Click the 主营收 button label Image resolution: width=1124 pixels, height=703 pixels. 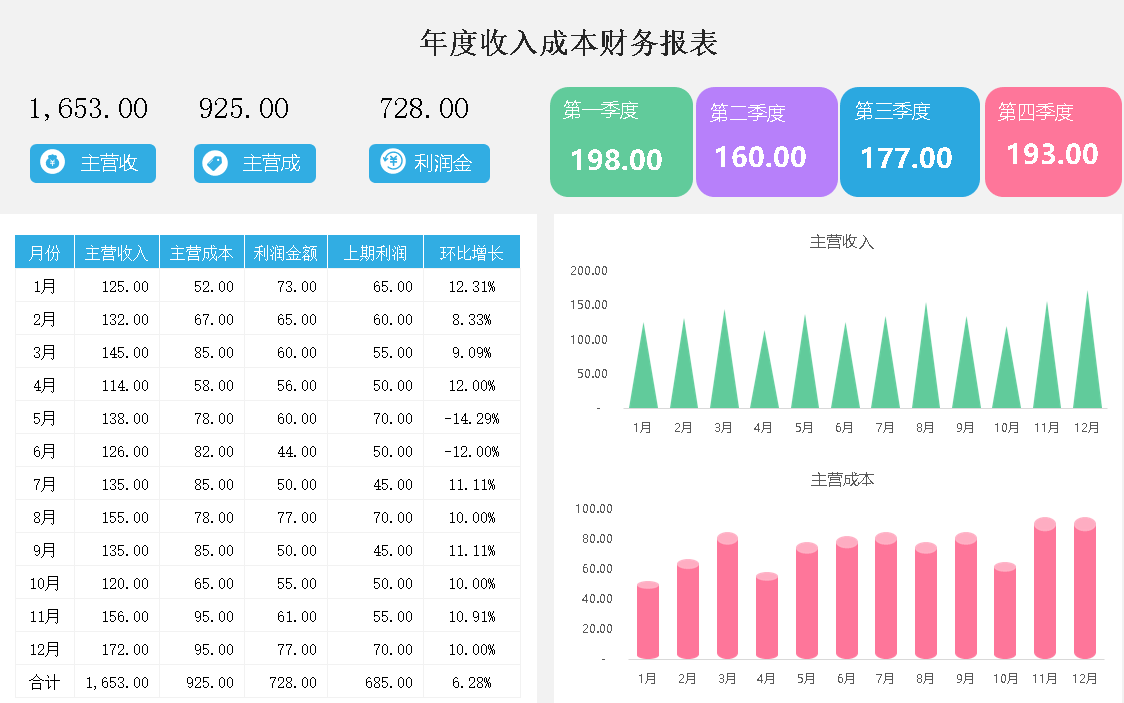point(109,164)
